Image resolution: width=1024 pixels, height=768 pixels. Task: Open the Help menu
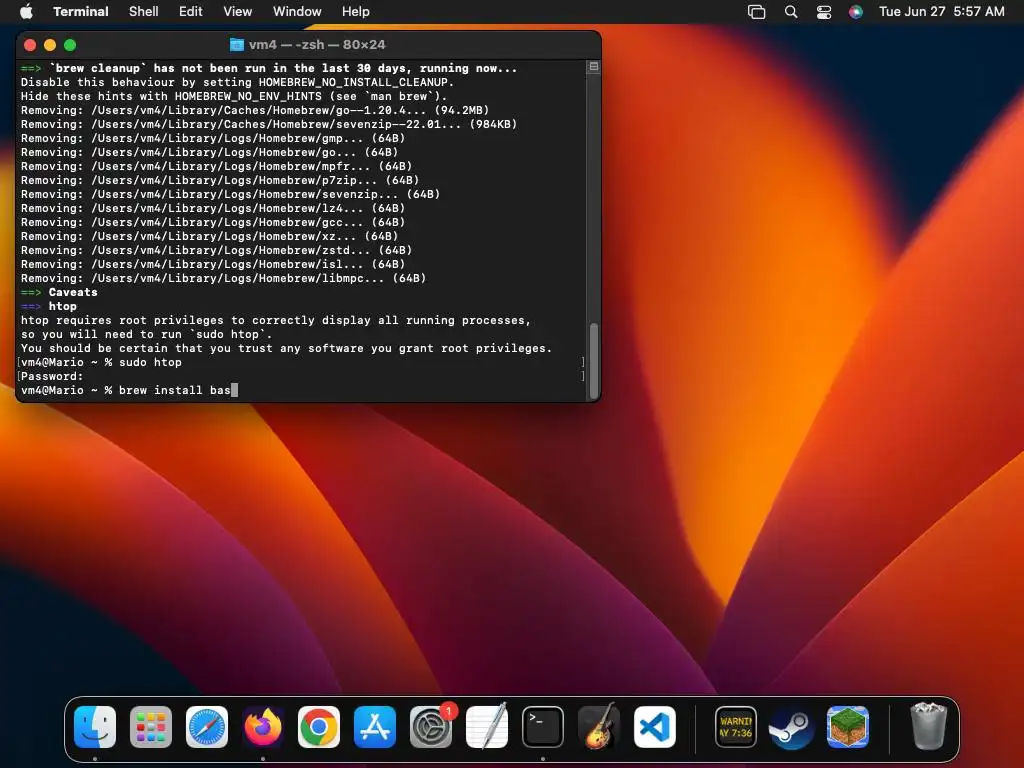[356, 12]
